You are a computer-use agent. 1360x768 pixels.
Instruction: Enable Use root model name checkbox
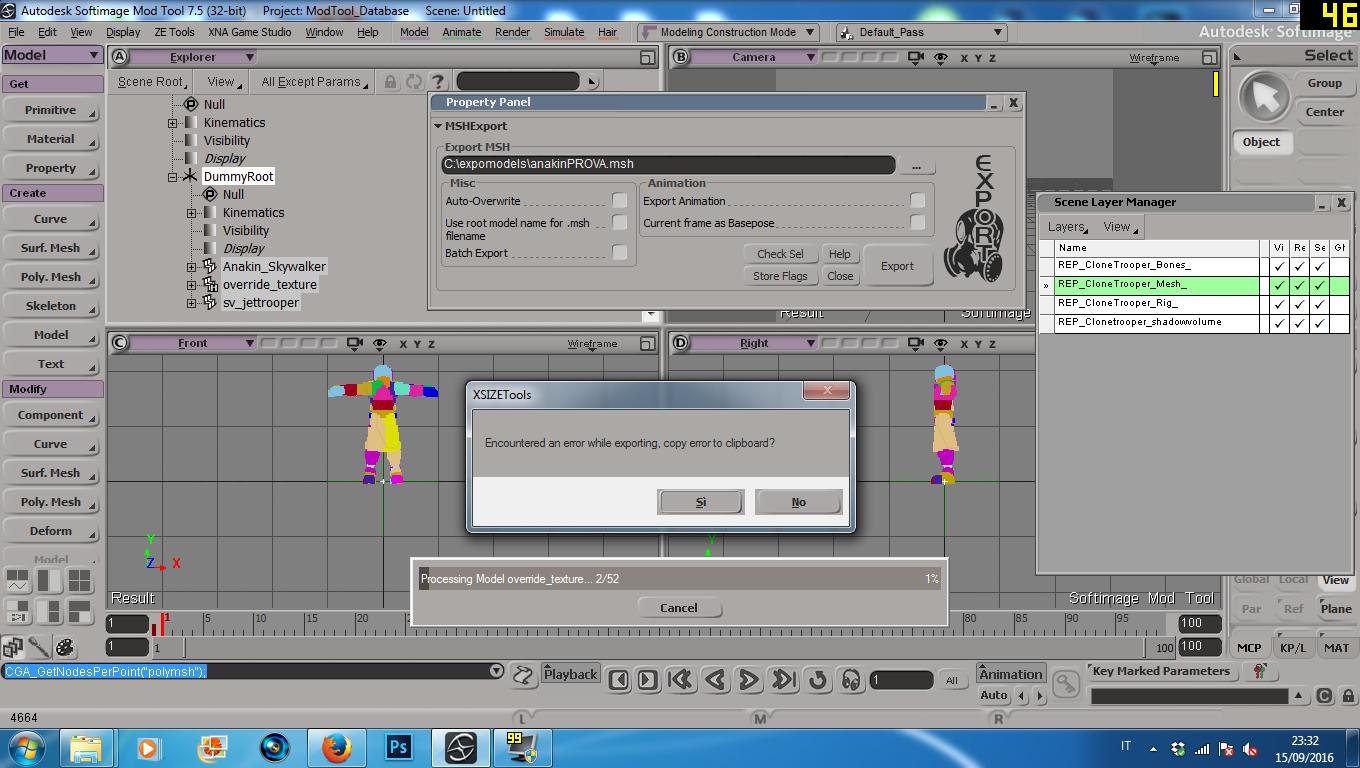620,223
